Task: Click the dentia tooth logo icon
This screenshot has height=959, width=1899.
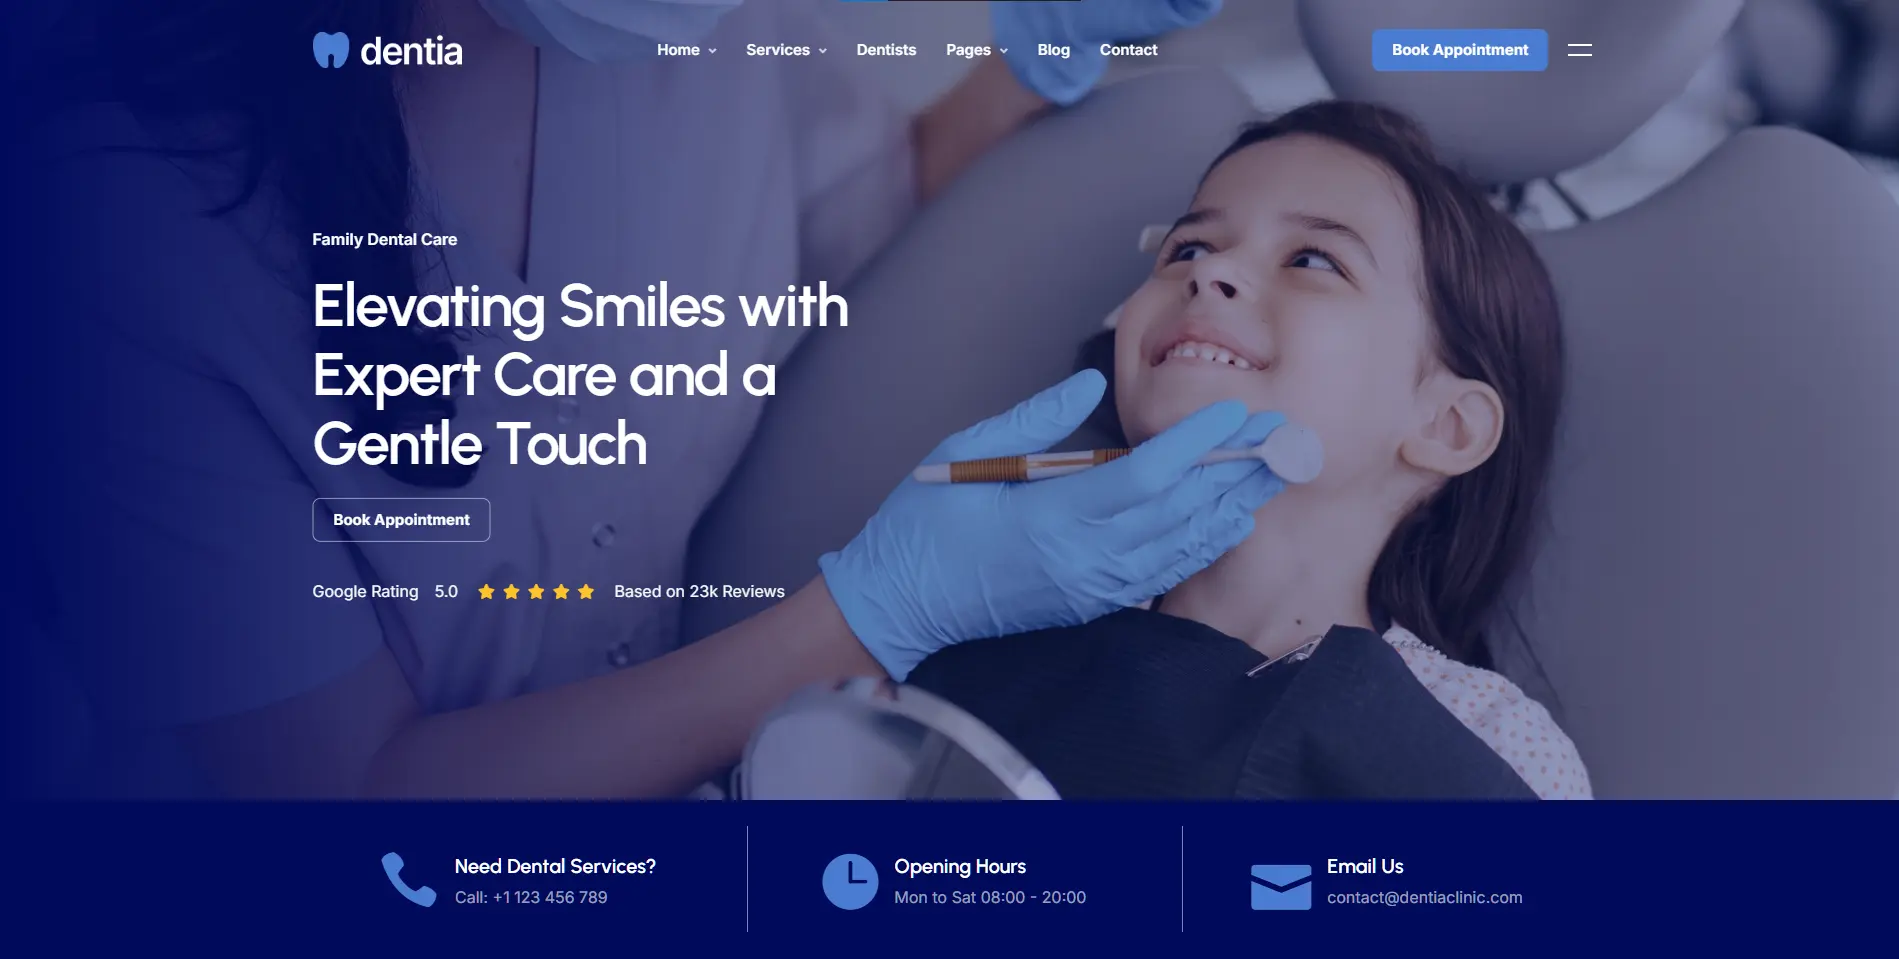Action: click(331, 50)
